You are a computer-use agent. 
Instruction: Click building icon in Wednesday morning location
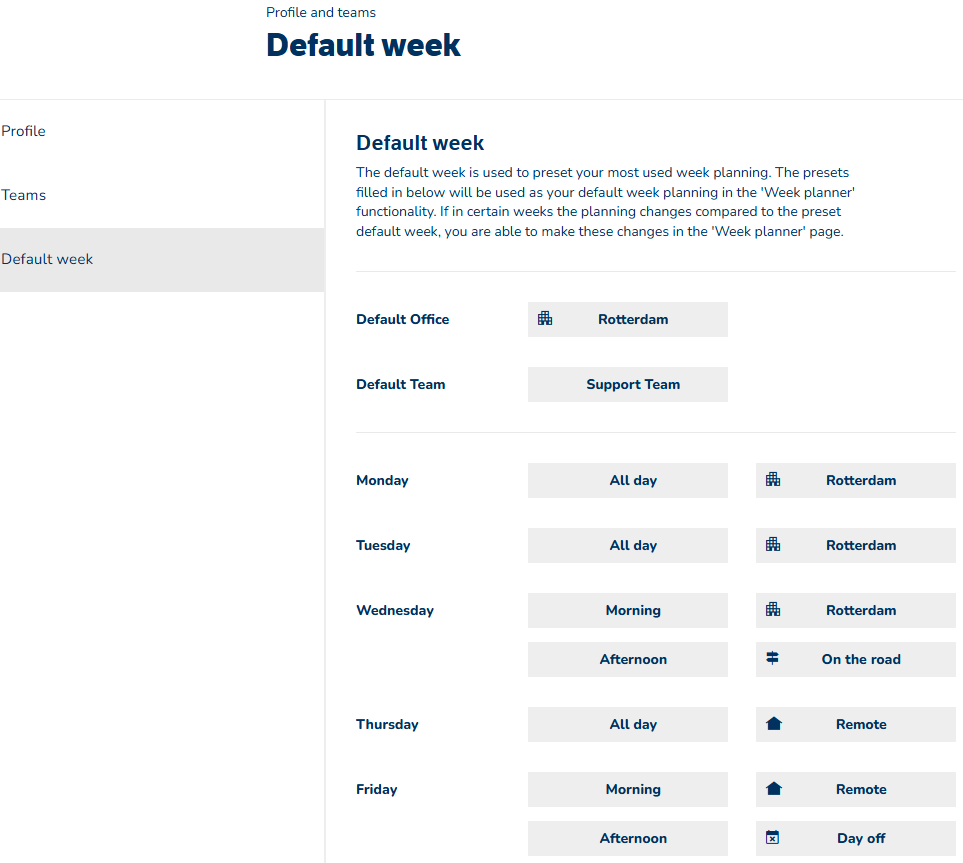click(773, 610)
